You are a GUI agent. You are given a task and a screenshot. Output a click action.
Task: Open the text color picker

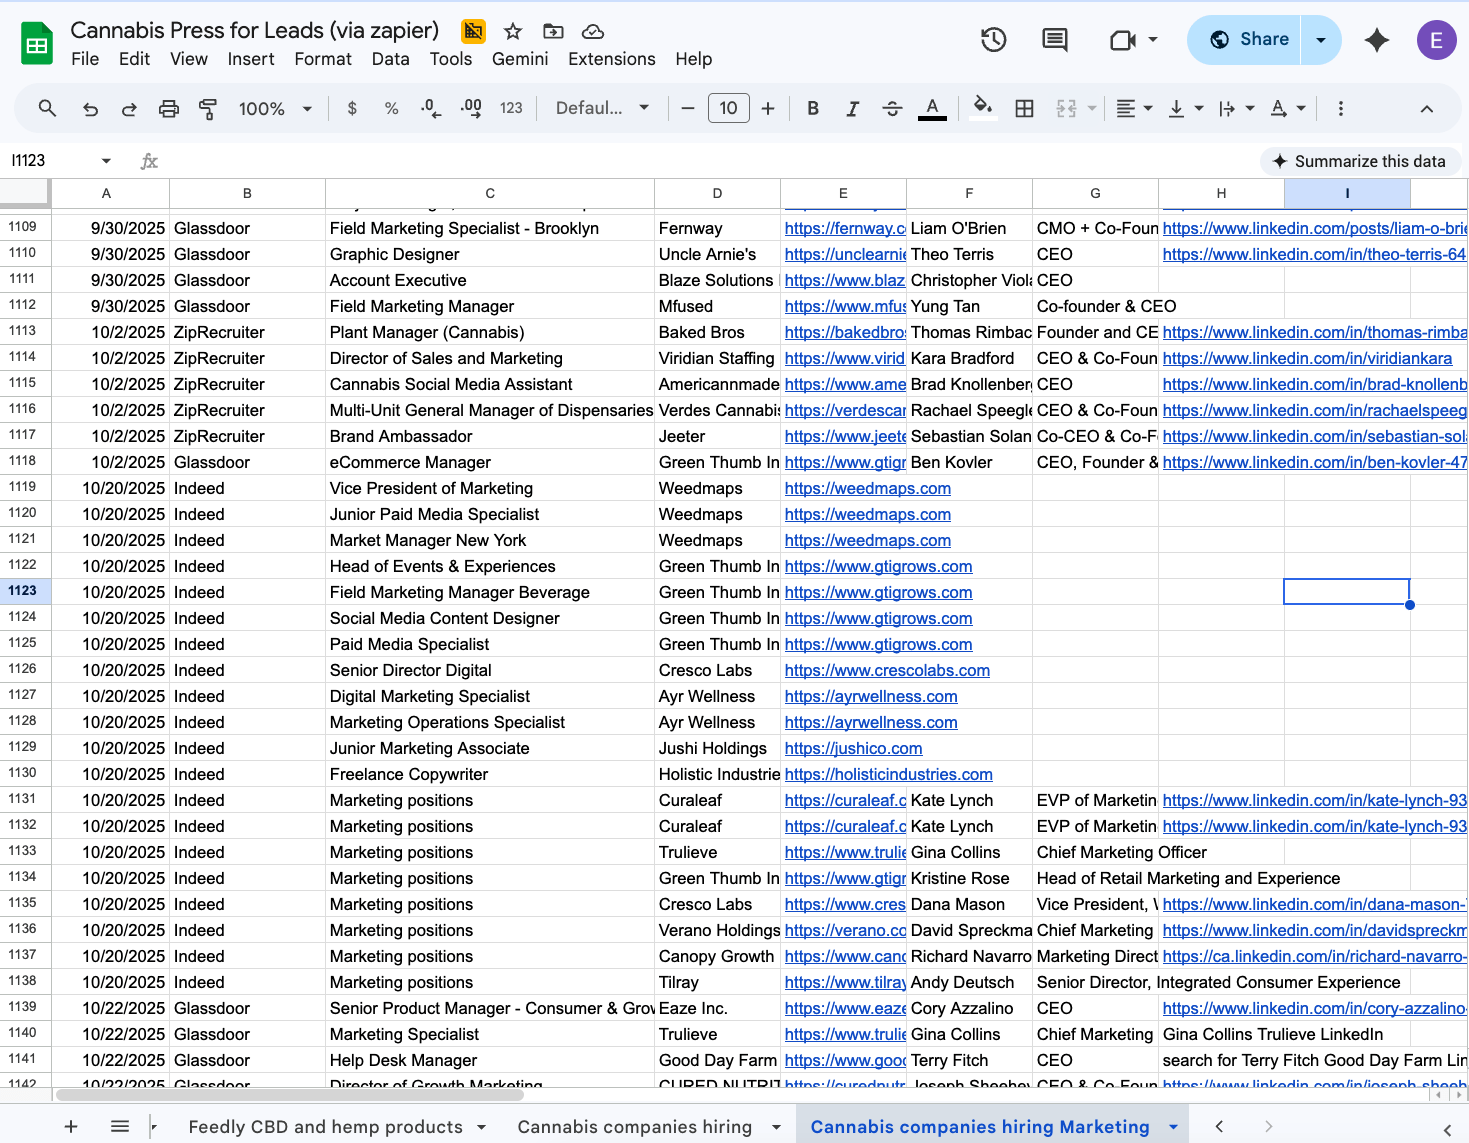(932, 108)
